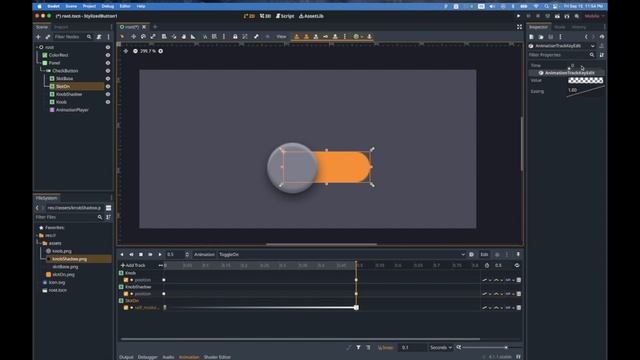Select the Scale Mode tool
This screenshot has height=360, width=640.
click(x=153, y=37)
